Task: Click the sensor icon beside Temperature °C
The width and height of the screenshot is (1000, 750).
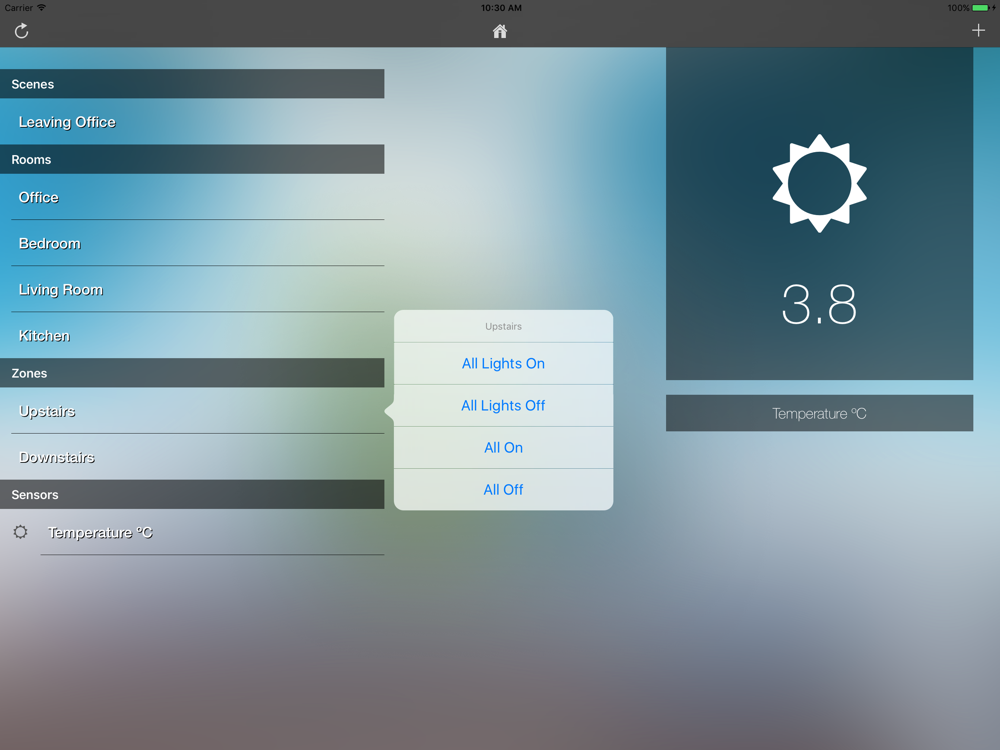Action: pyautogui.click(x=20, y=532)
